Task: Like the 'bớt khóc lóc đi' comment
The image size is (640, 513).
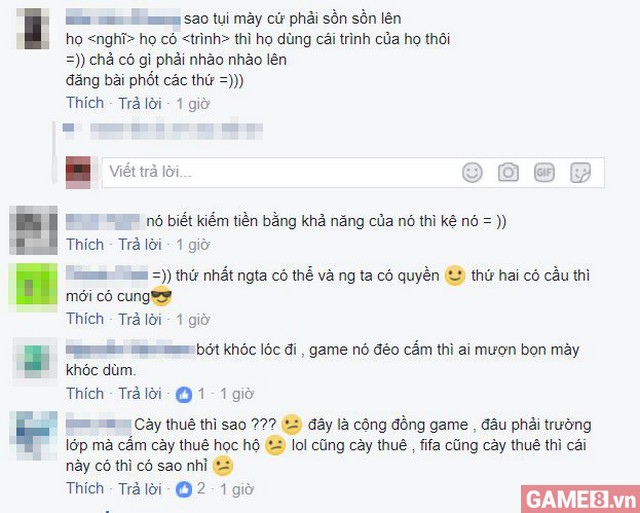Action: tap(85, 393)
